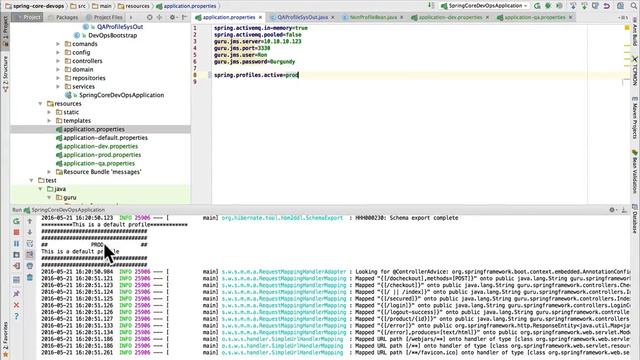This screenshot has height=360, width=640.
Task: Rerun SpringCoreDevOpsApplication in Run panel
Action: [x=16, y=221]
